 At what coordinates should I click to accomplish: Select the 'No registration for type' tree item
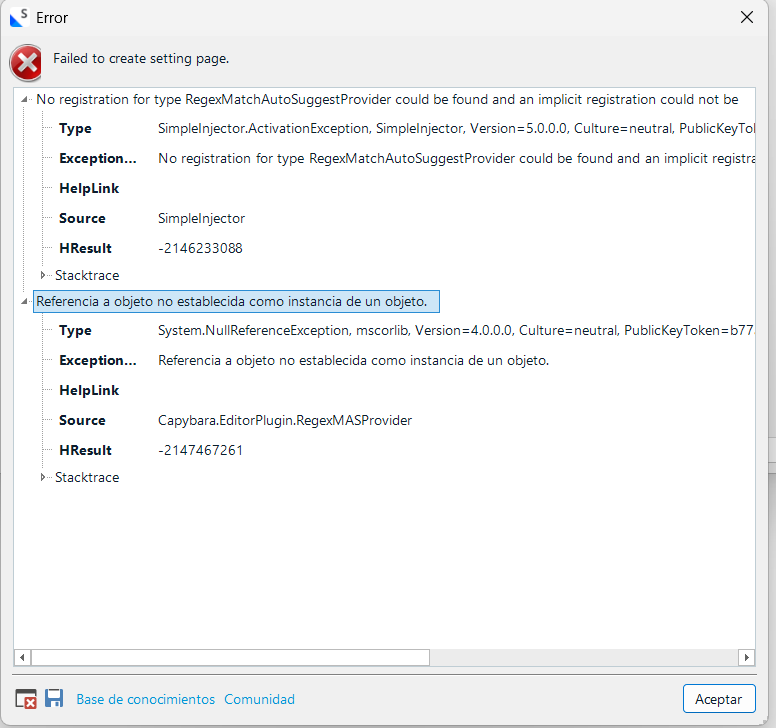[x=387, y=100]
